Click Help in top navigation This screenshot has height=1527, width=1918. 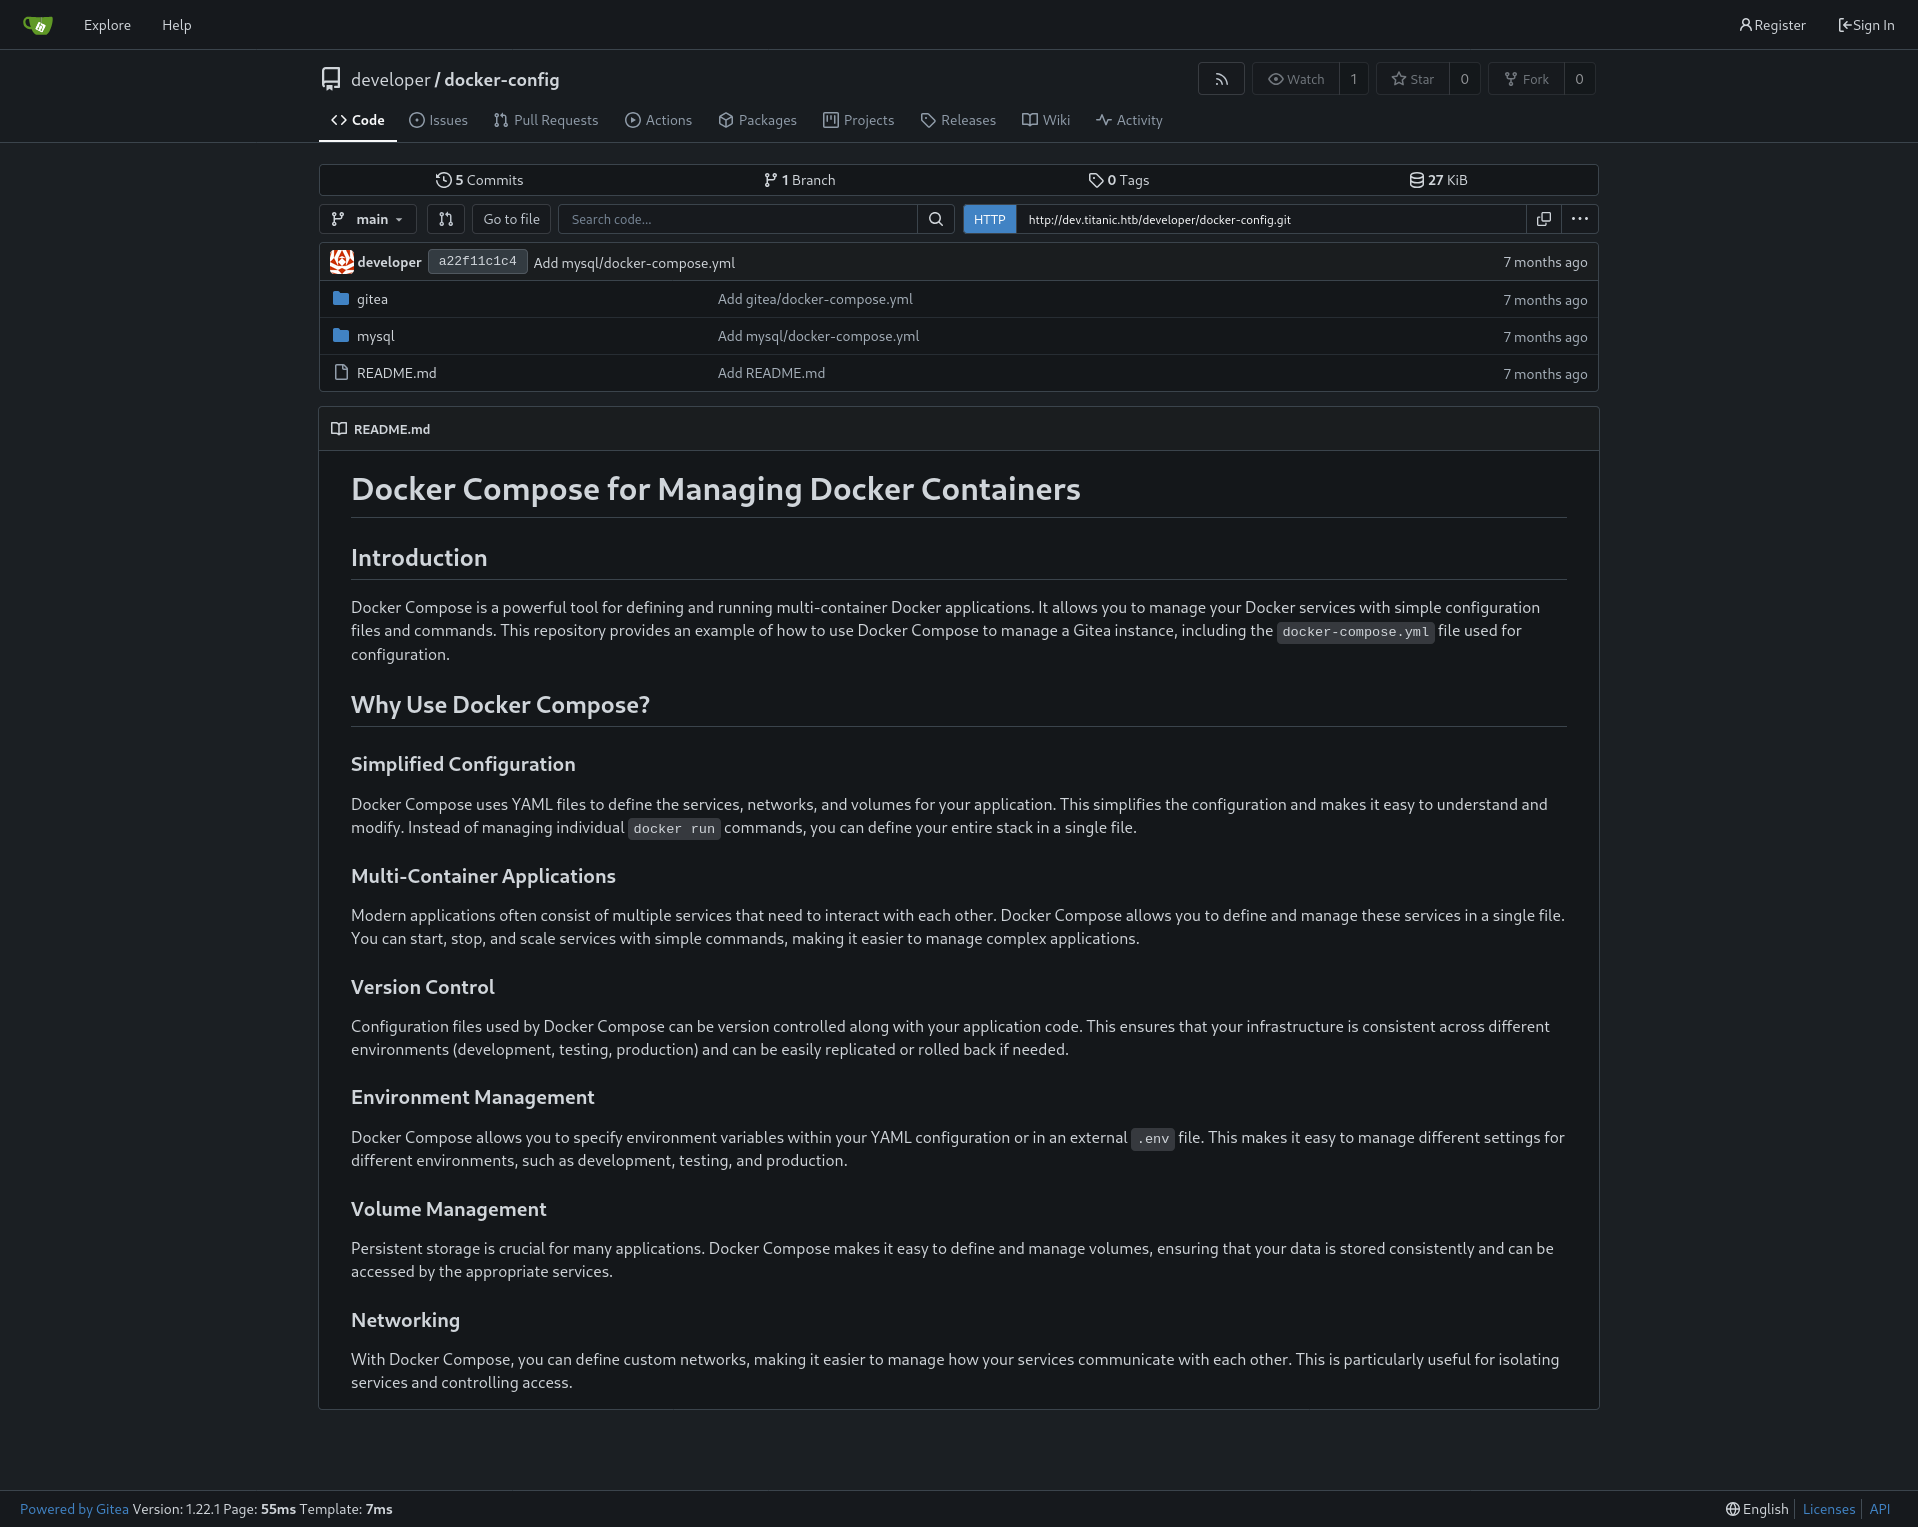(x=177, y=25)
